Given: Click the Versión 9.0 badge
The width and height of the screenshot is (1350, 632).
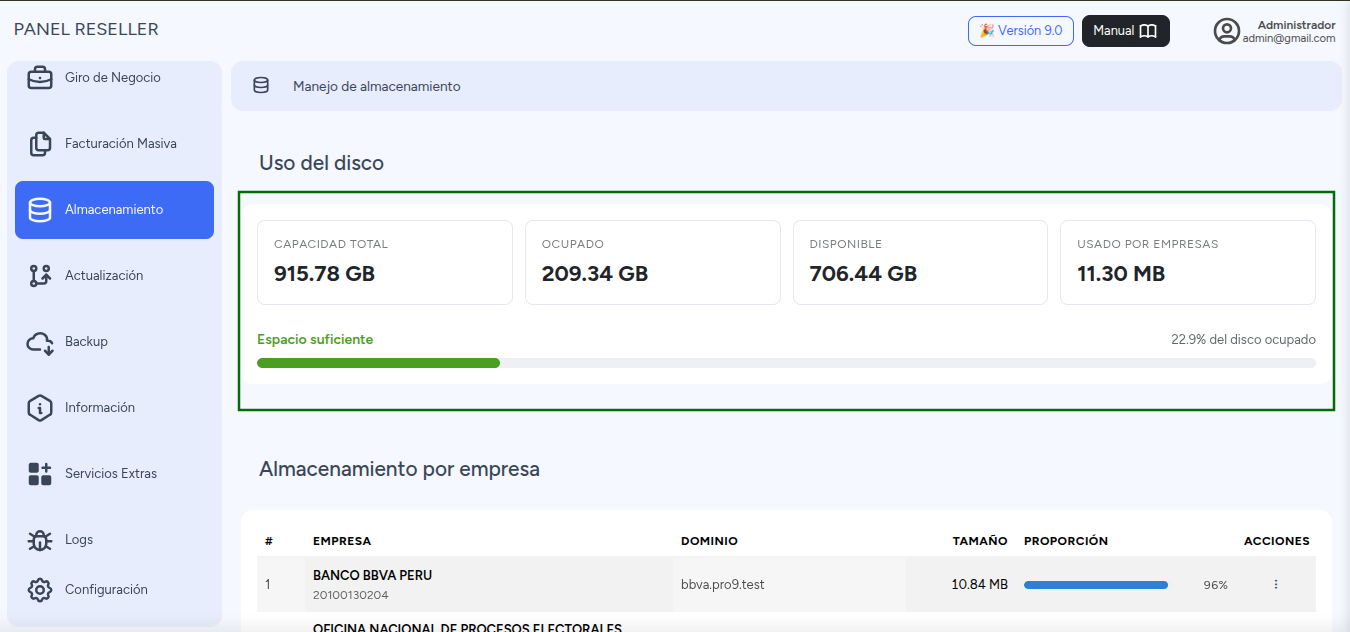Looking at the screenshot, I should pyautogui.click(x=1021, y=31).
